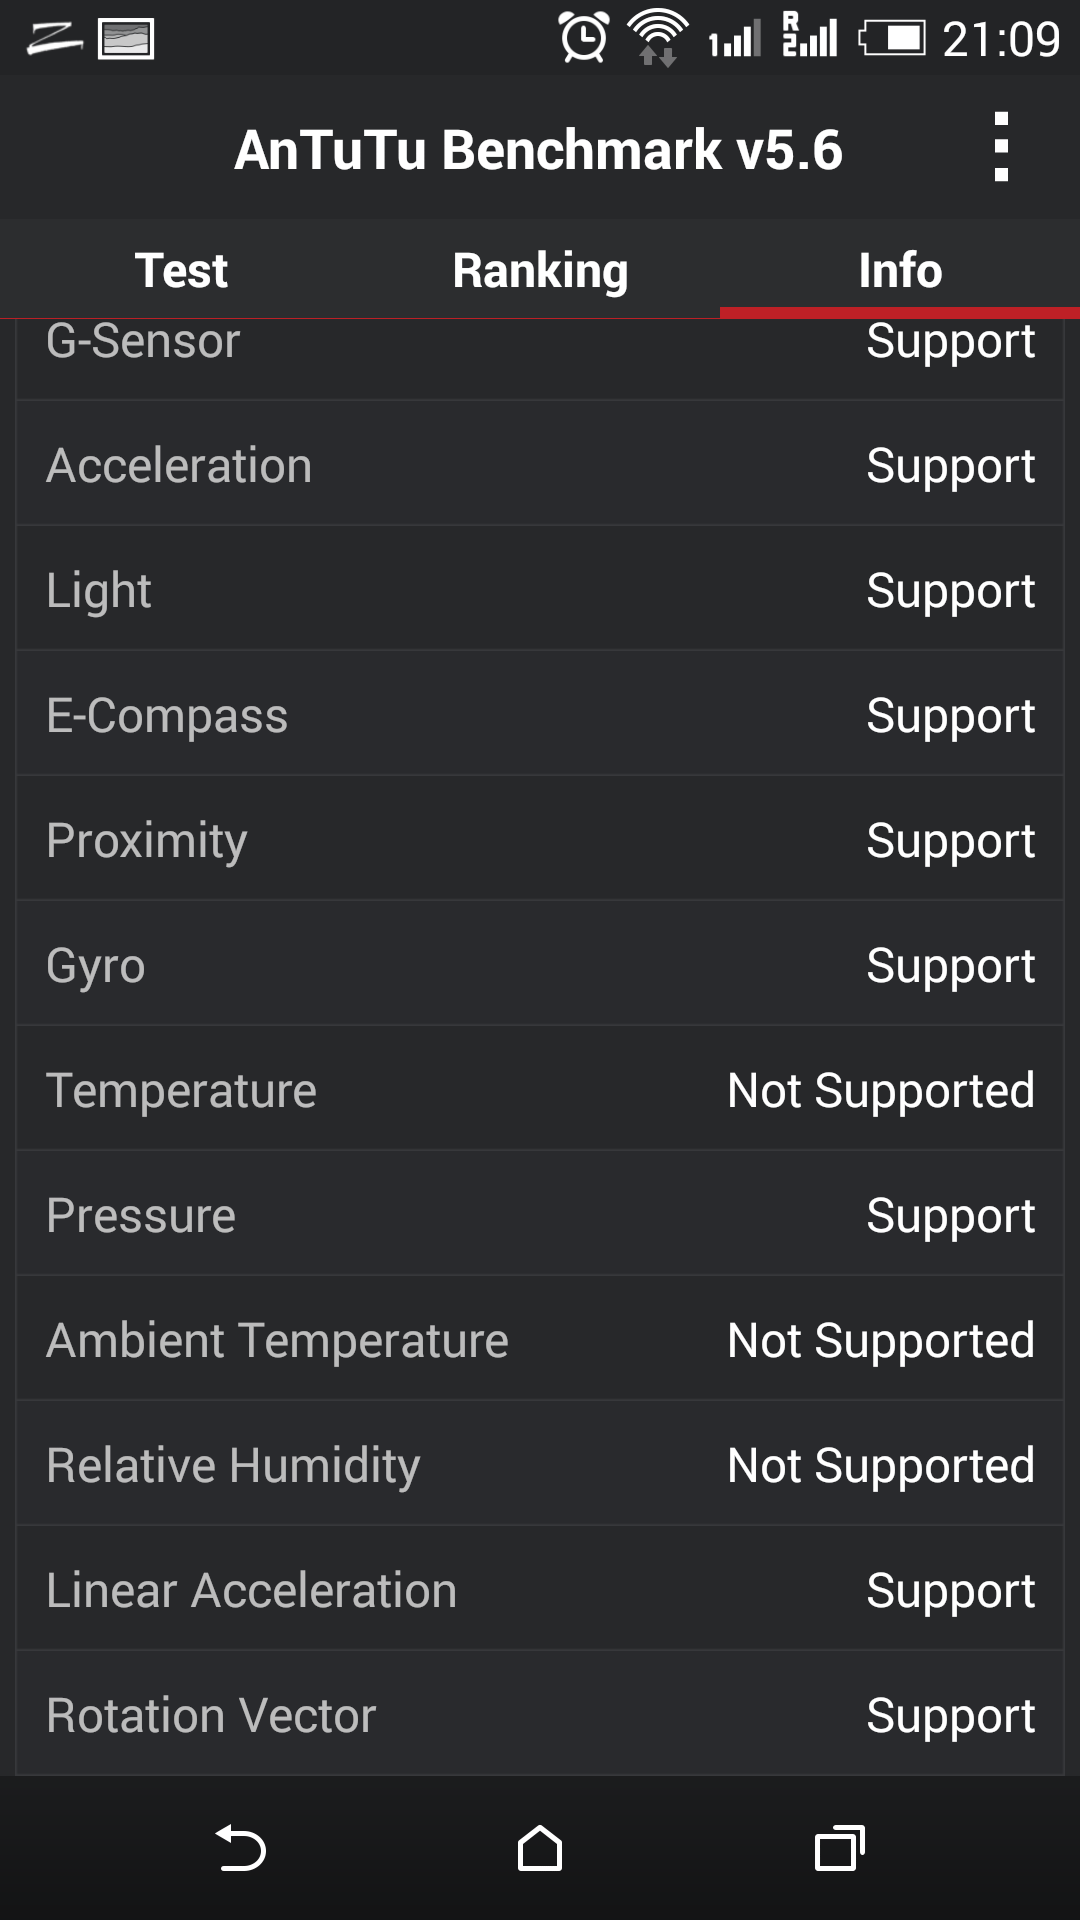This screenshot has height=1920, width=1080.
Task: Tap the battery indicator icon
Action: click(x=892, y=39)
